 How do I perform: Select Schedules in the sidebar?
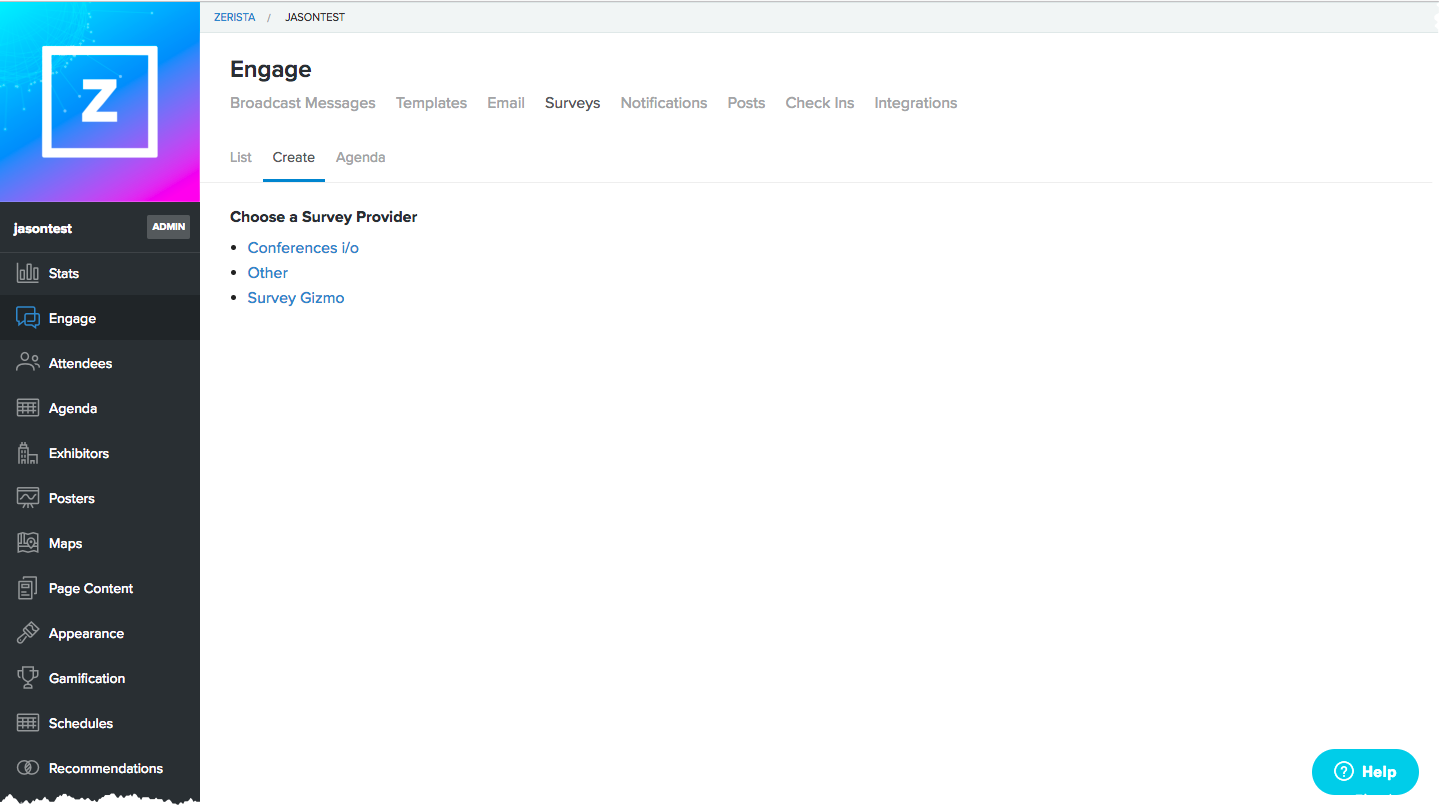[x=100, y=723]
